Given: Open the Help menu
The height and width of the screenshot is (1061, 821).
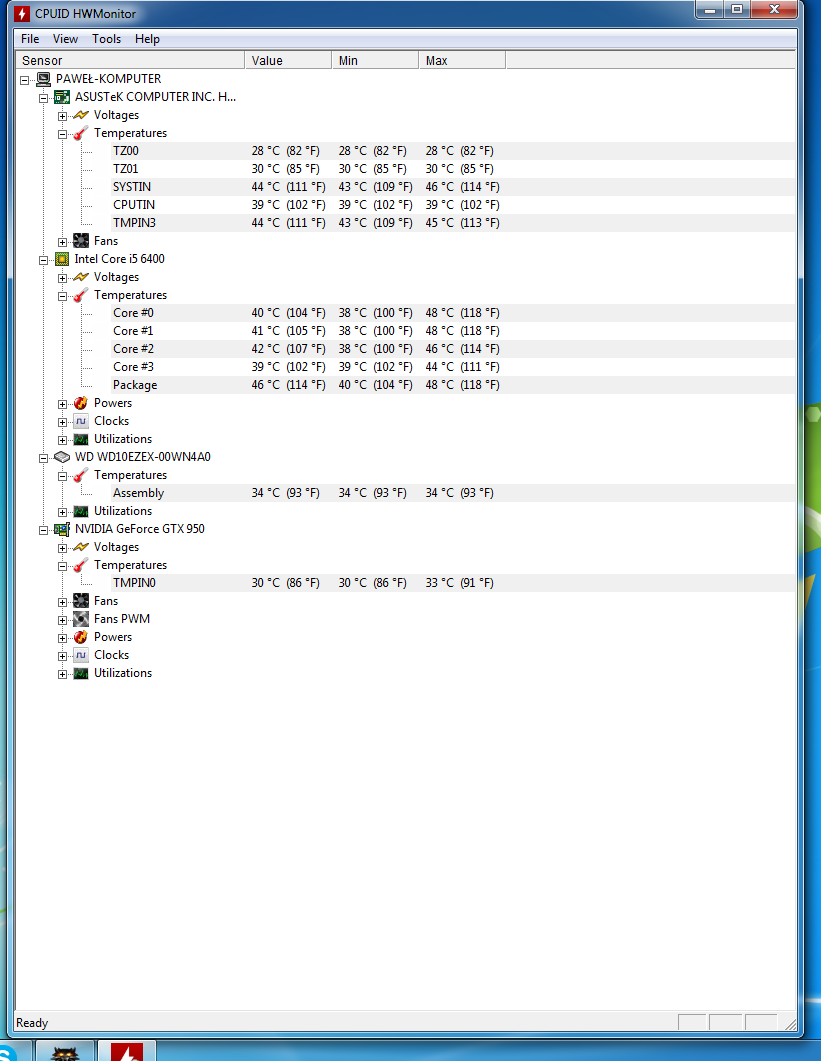Looking at the screenshot, I should click(x=147, y=39).
